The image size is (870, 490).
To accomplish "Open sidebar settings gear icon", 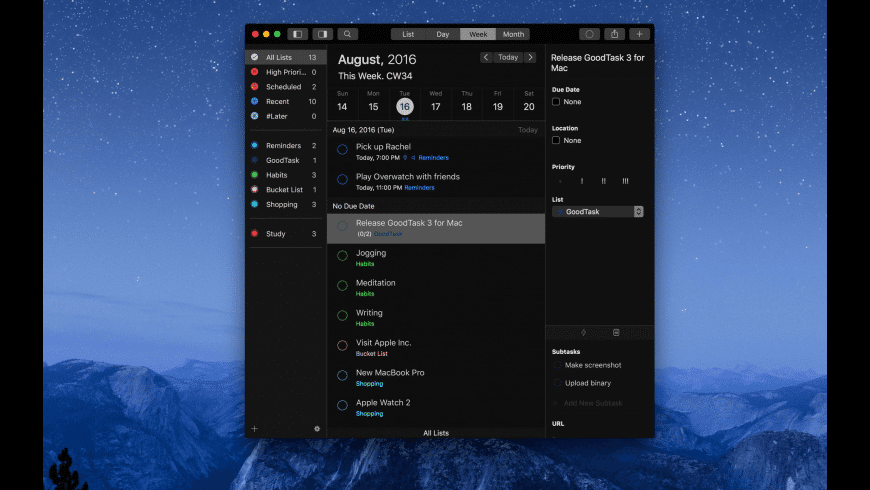I will click(317, 428).
